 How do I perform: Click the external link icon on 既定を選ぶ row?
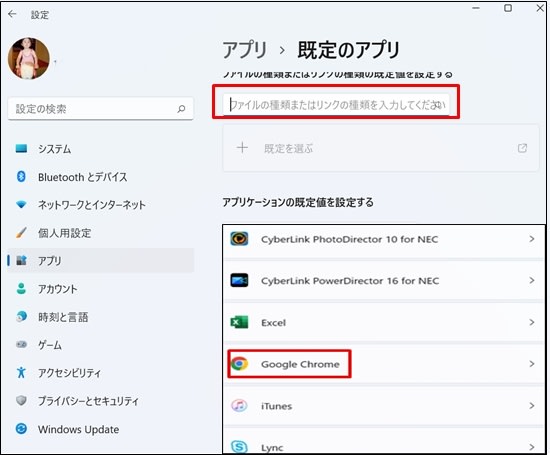(522, 148)
